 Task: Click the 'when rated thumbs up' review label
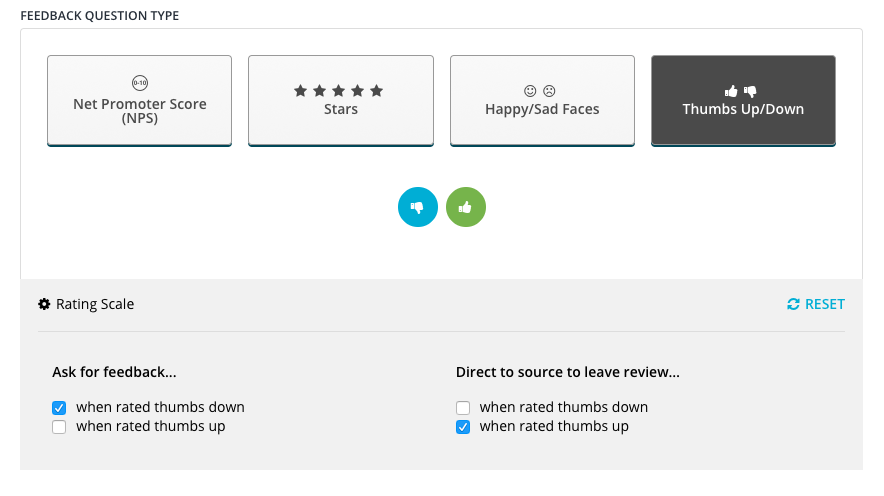554,427
